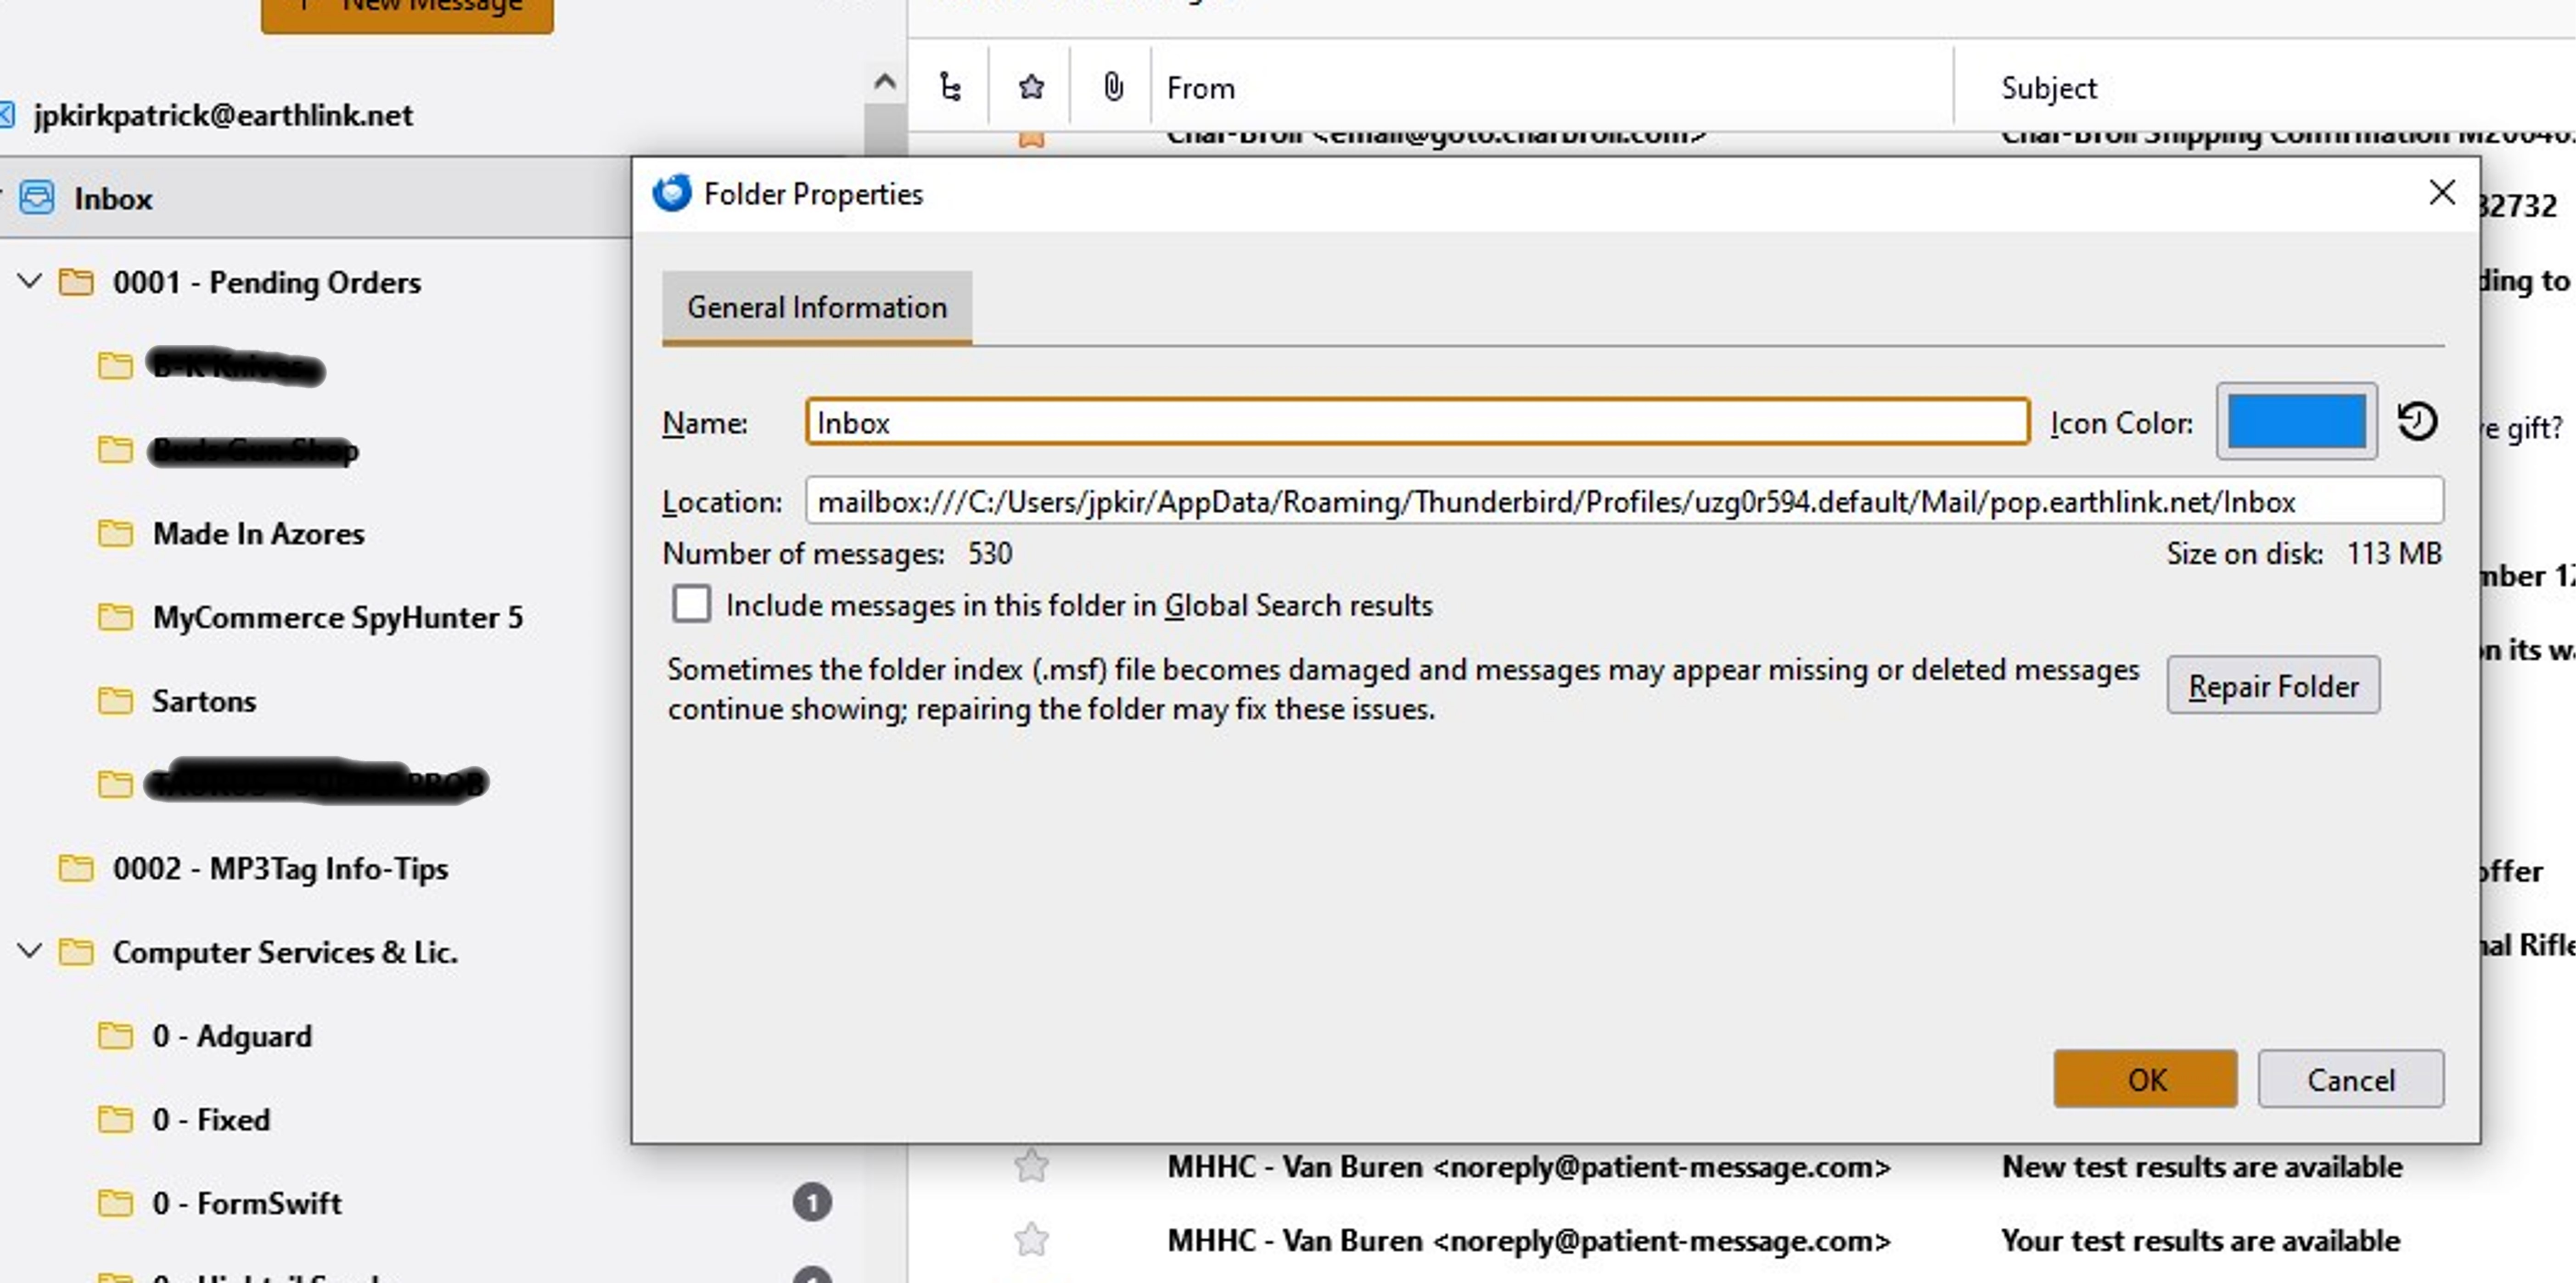Sort messages by the Subject column
The height and width of the screenshot is (1283, 2576).
2048,88
